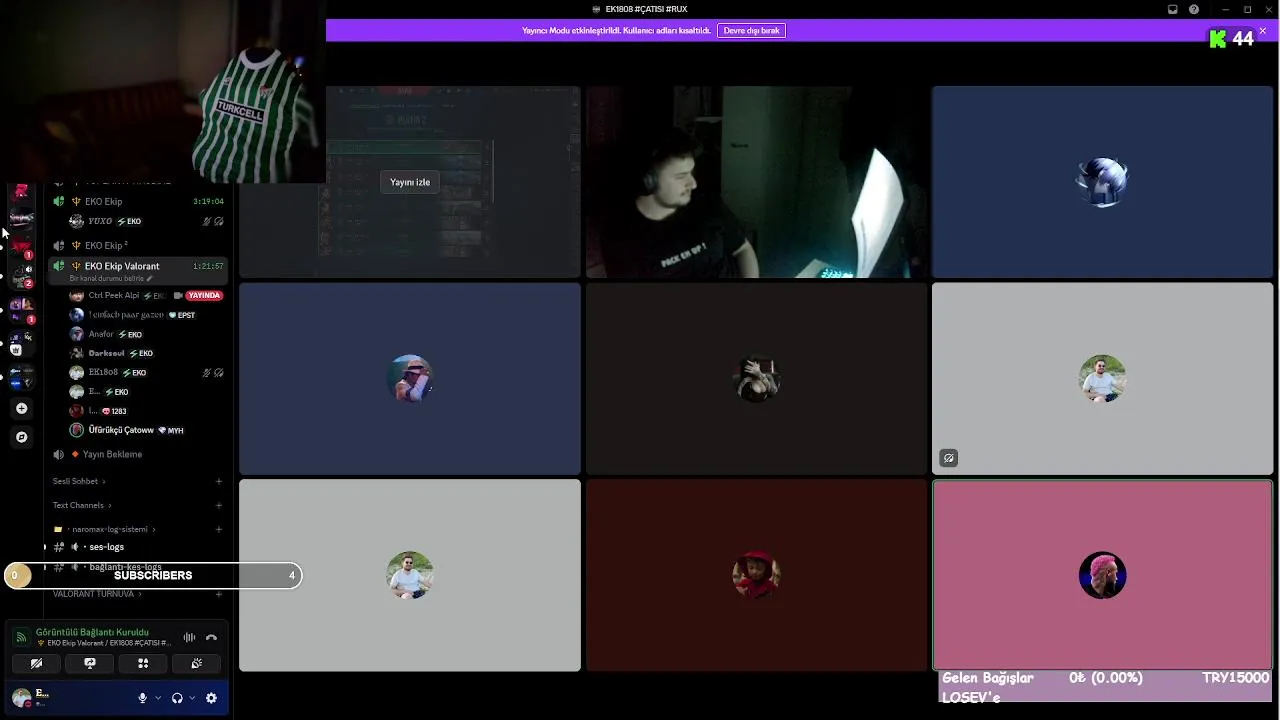
Task: Select user 'Darksoul' in voice list
Action: point(110,353)
